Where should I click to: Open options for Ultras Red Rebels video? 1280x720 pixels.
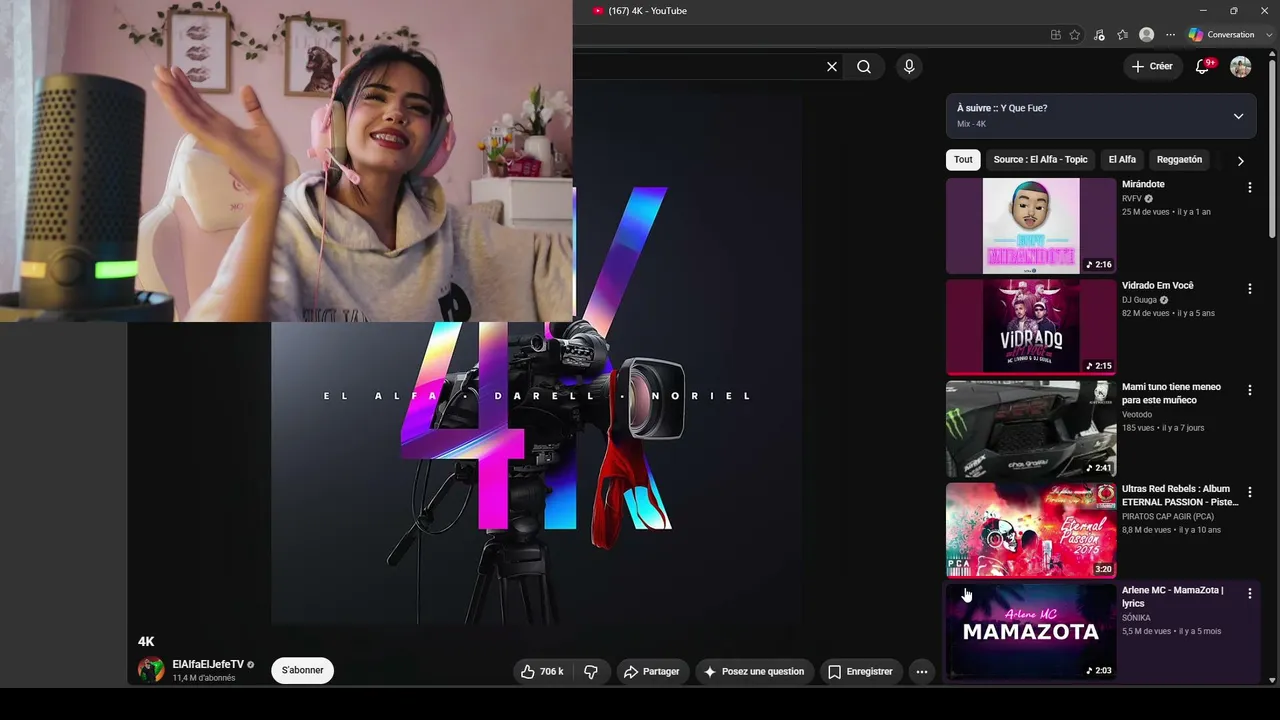1249,492
